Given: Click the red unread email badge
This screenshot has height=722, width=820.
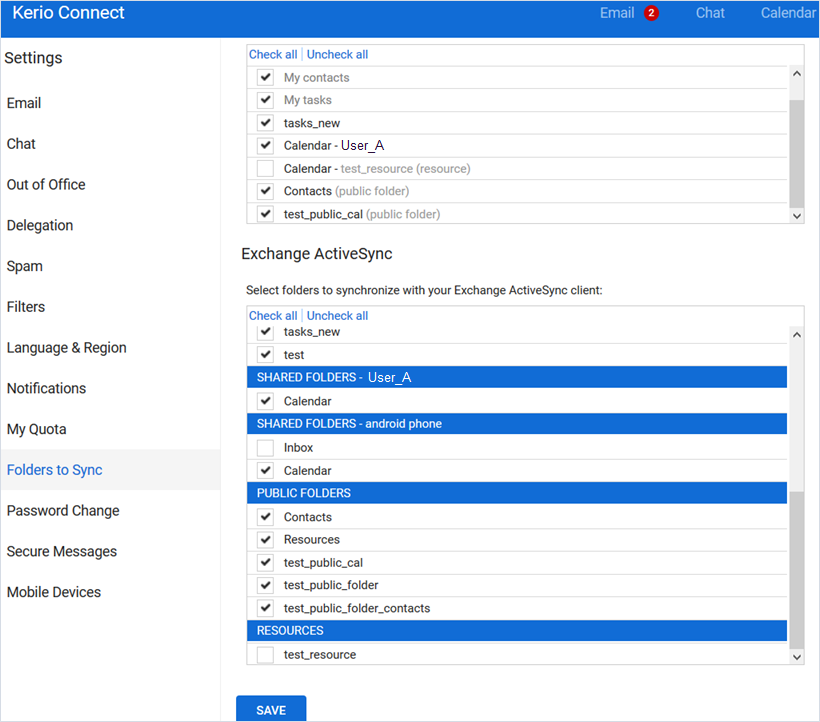Looking at the screenshot, I should [652, 13].
